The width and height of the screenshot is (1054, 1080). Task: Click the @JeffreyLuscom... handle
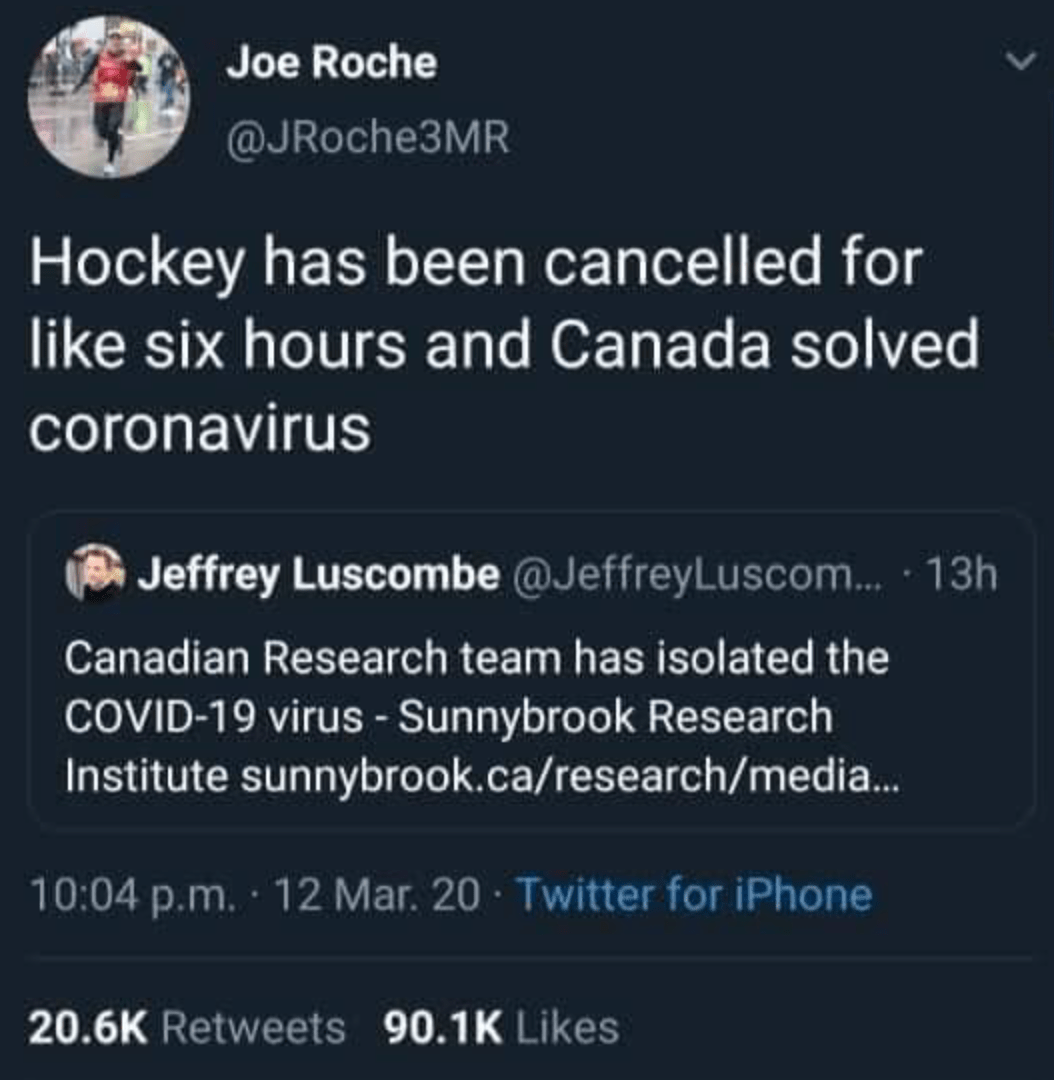point(699,575)
